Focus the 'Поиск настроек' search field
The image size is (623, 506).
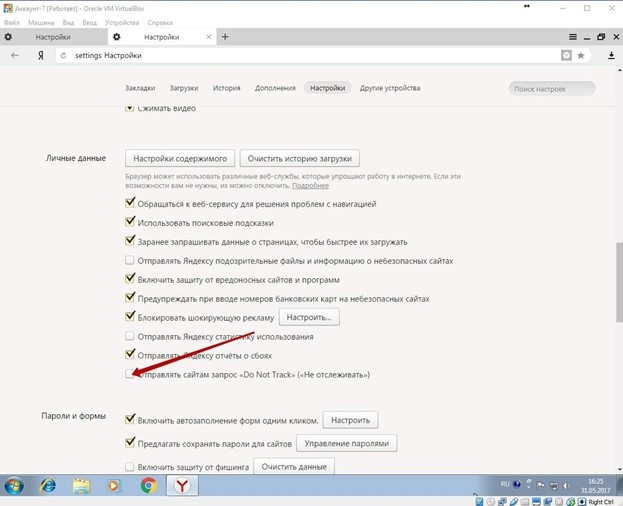pos(552,89)
